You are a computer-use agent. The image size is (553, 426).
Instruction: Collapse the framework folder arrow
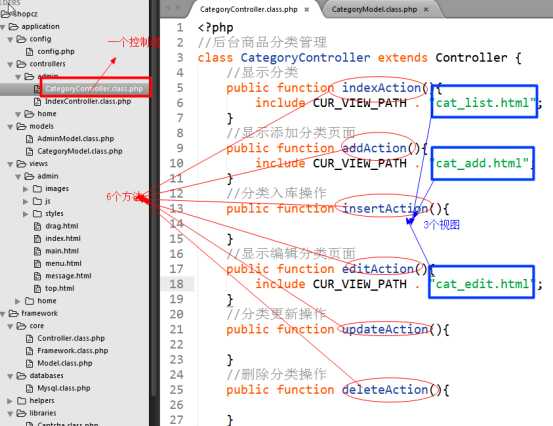(3, 314)
